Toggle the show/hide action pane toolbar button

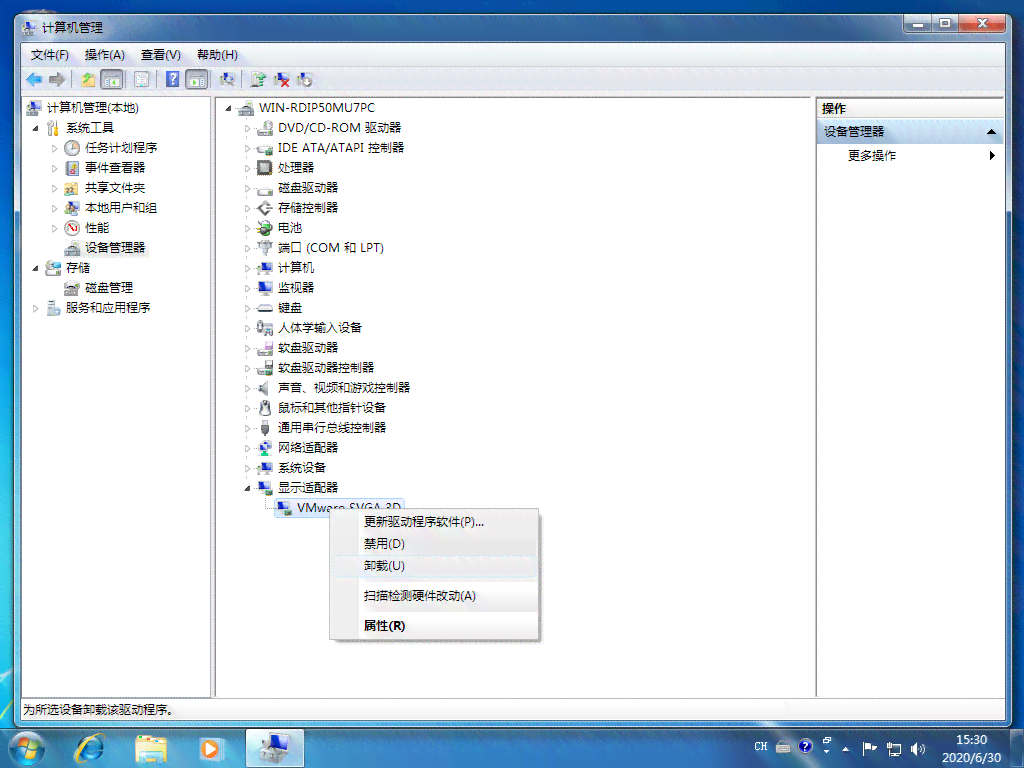[197, 80]
